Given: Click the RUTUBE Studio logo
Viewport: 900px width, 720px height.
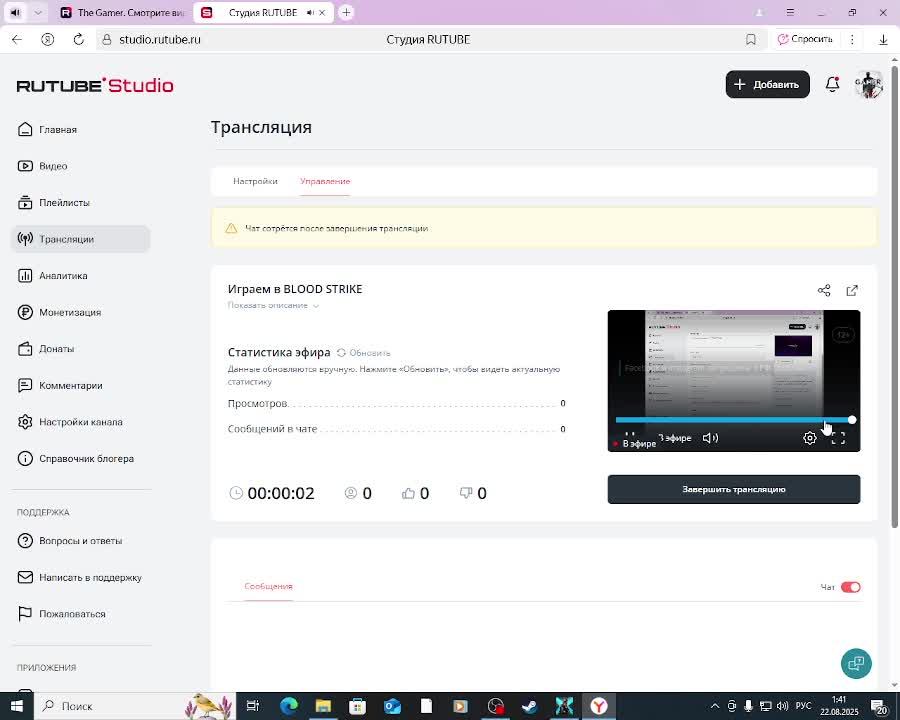Looking at the screenshot, I should coord(95,86).
